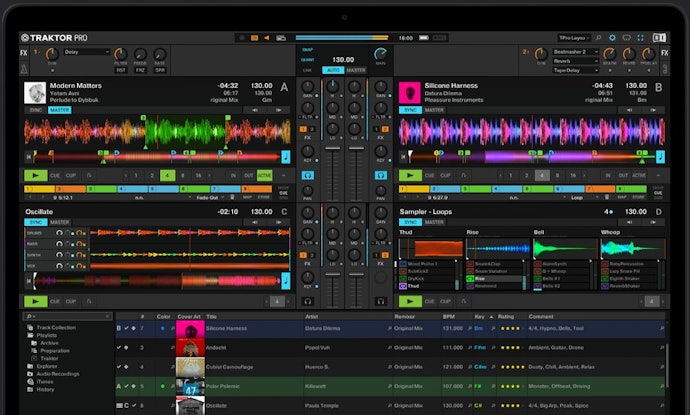Open search options dropdown in browser
Viewport: 690px width, 415px height.
tap(30, 316)
